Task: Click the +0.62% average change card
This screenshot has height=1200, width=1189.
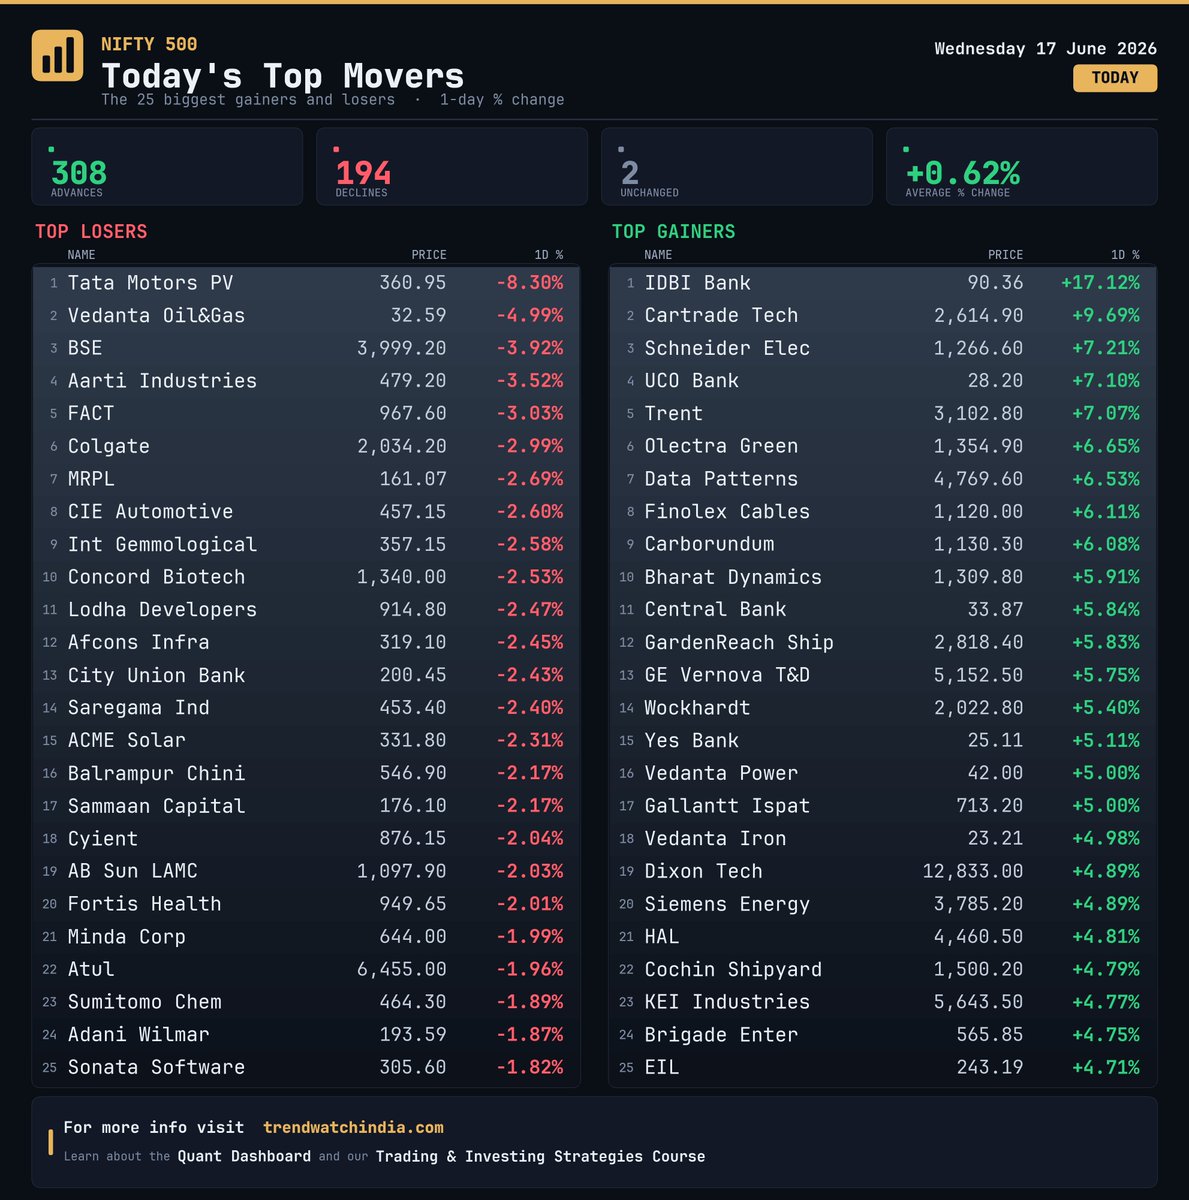Action: tap(1022, 167)
